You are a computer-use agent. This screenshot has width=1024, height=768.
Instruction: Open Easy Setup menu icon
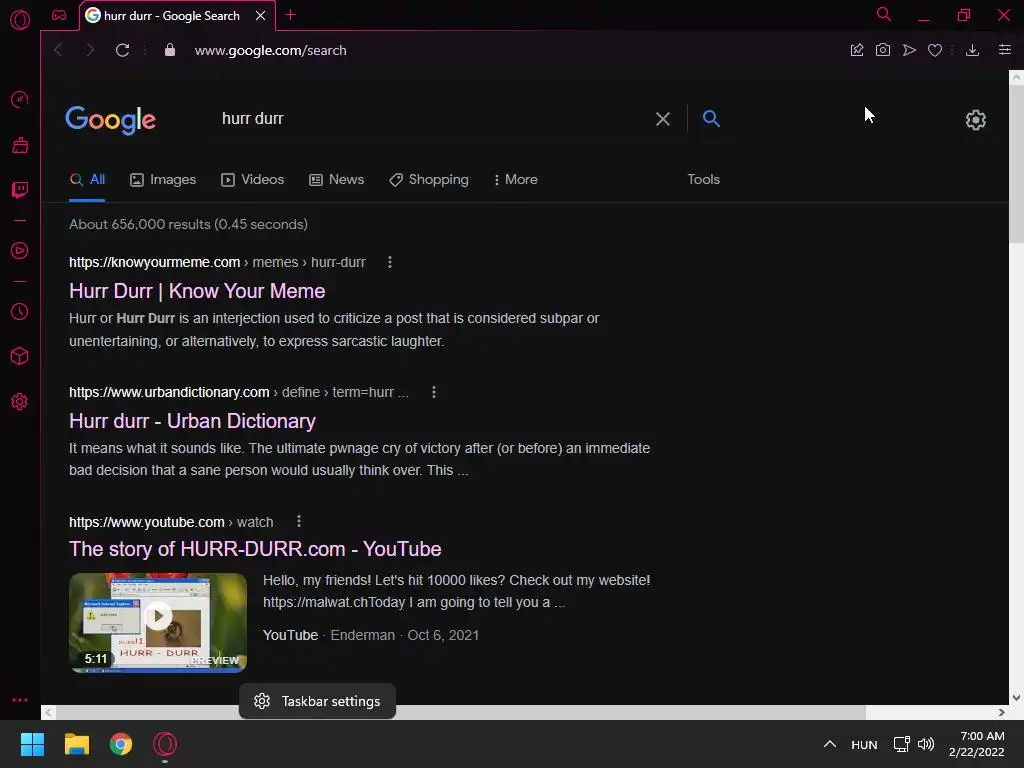1005,50
